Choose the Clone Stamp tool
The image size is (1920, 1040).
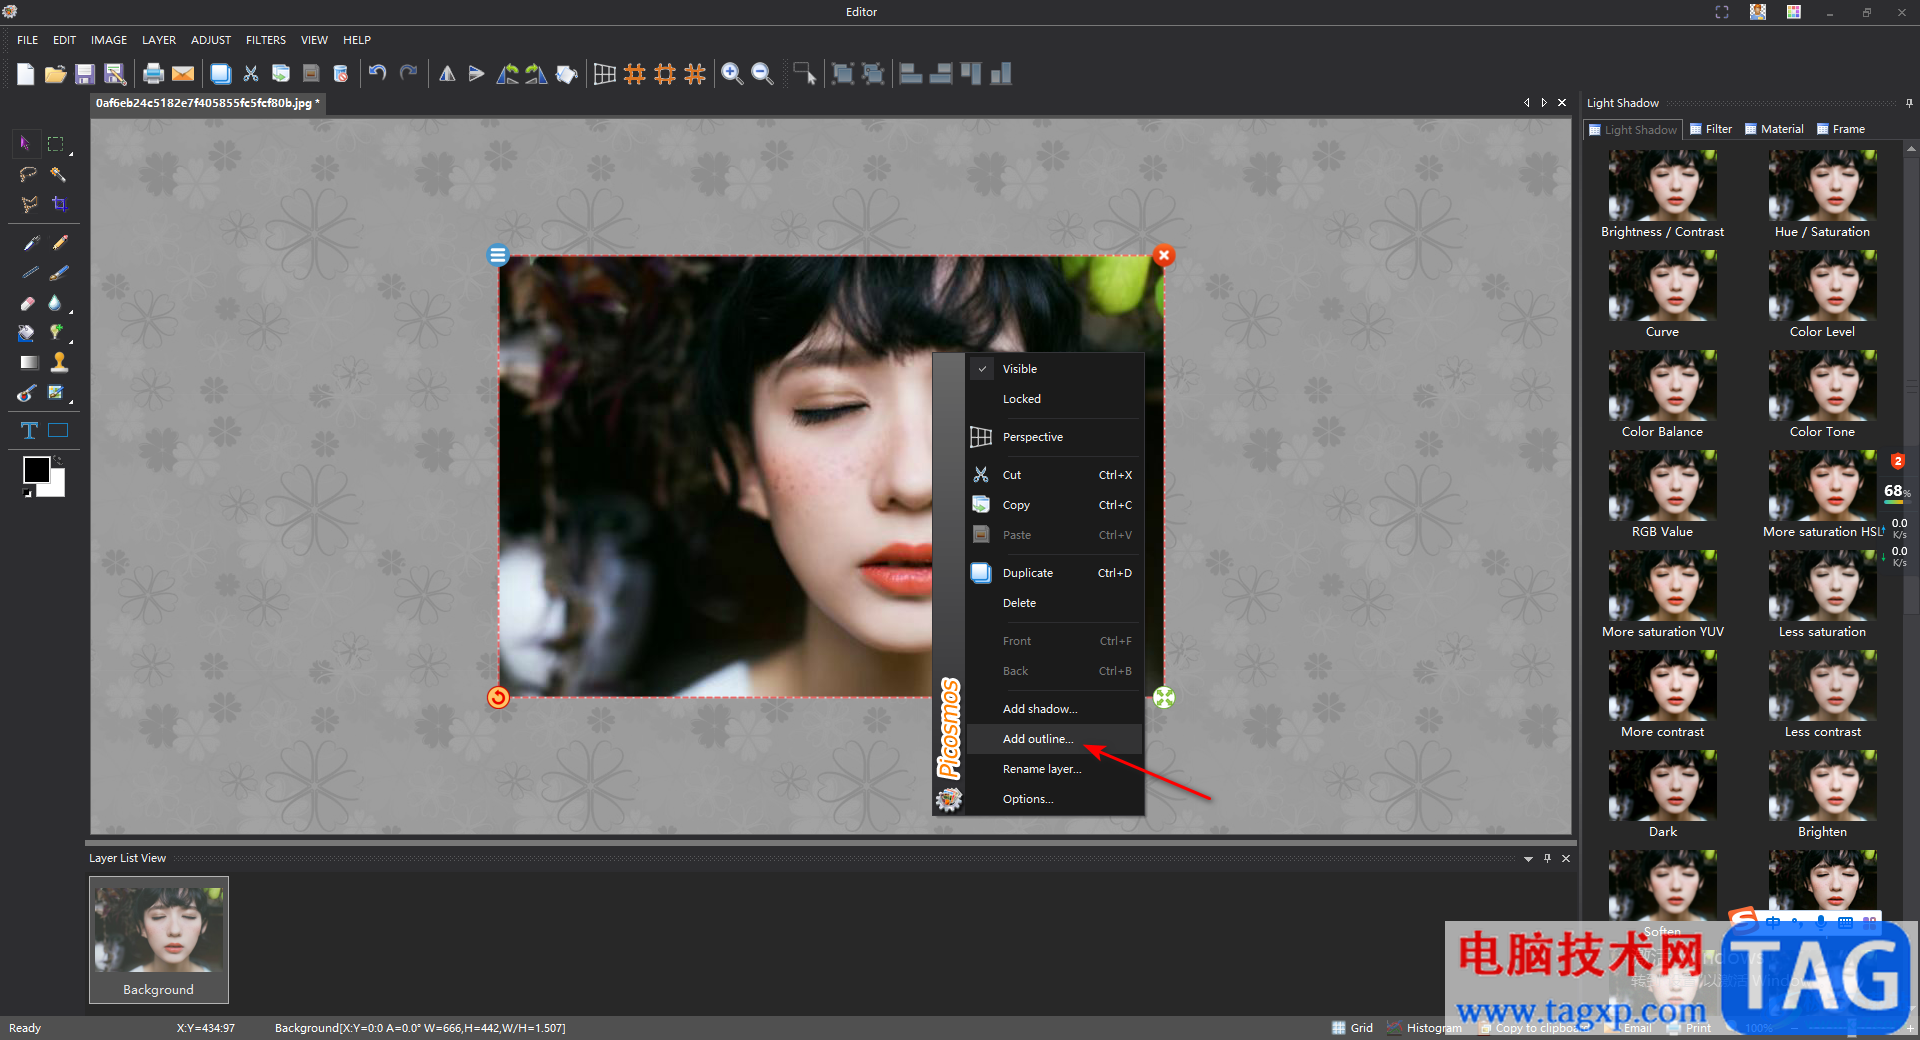pyautogui.click(x=59, y=362)
